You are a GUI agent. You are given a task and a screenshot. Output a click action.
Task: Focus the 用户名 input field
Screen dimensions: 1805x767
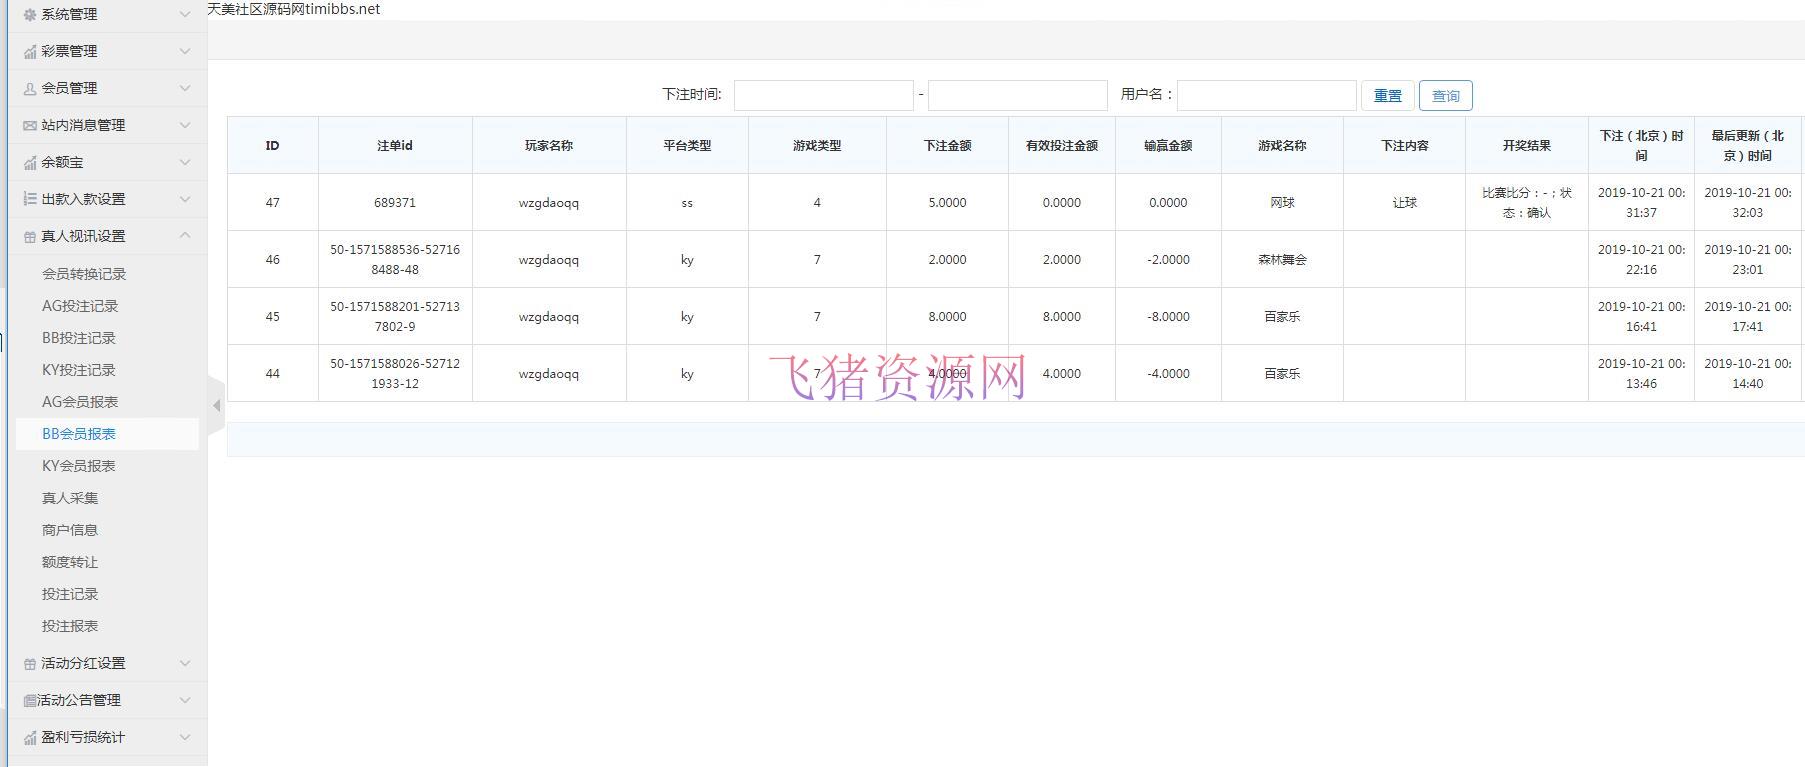[x=1267, y=95]
